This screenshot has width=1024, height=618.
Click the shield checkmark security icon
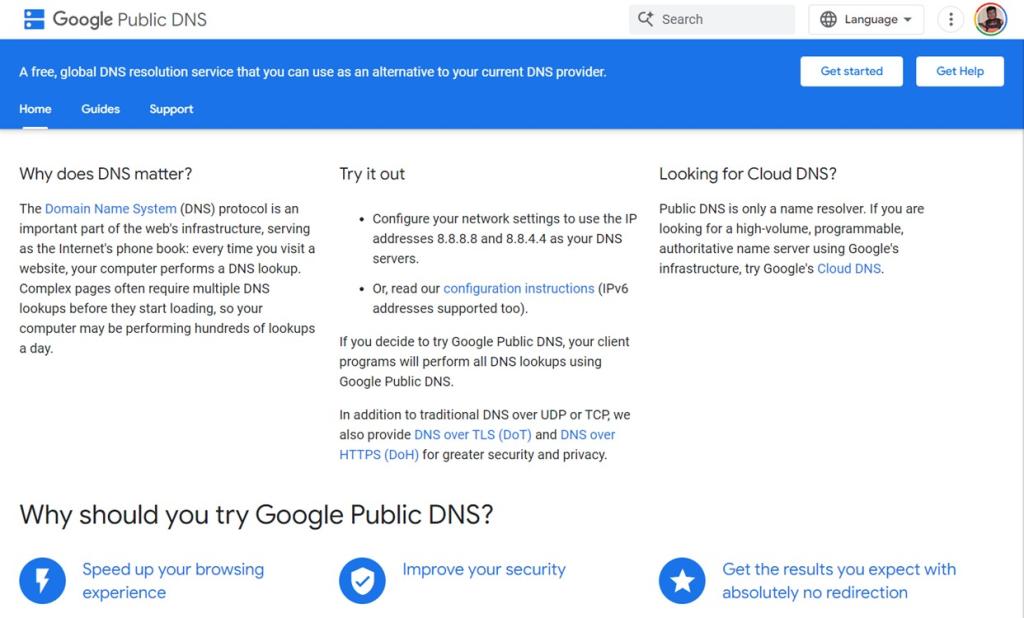(362, 580)
